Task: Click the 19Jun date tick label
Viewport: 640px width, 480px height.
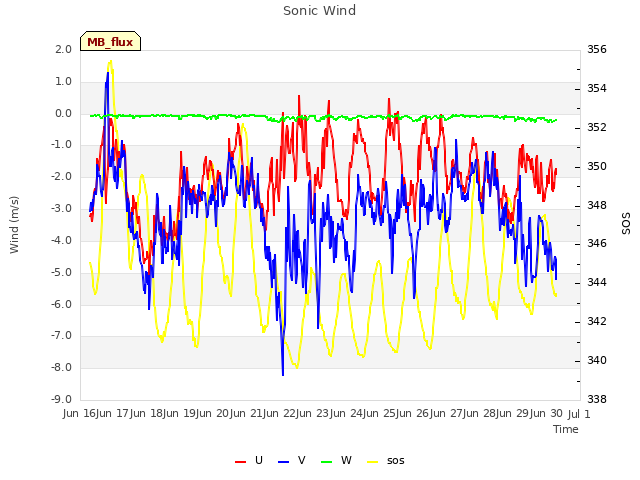Action: (198, 413)
